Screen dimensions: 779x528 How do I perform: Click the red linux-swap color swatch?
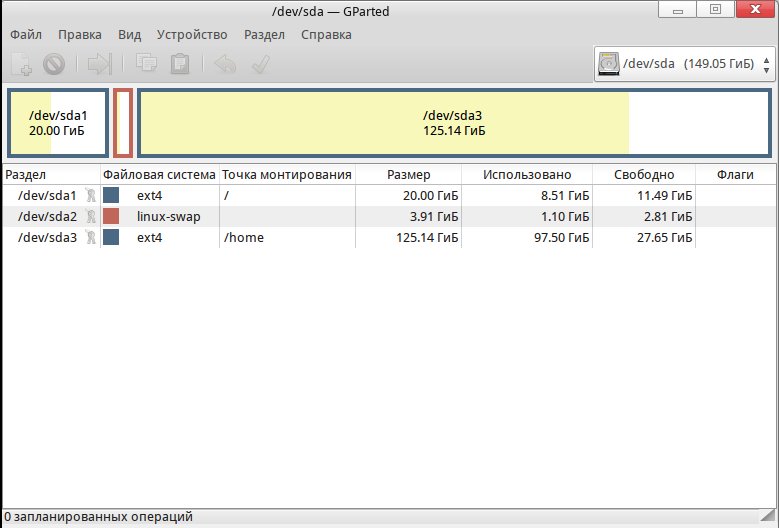(x=111, y=216)
